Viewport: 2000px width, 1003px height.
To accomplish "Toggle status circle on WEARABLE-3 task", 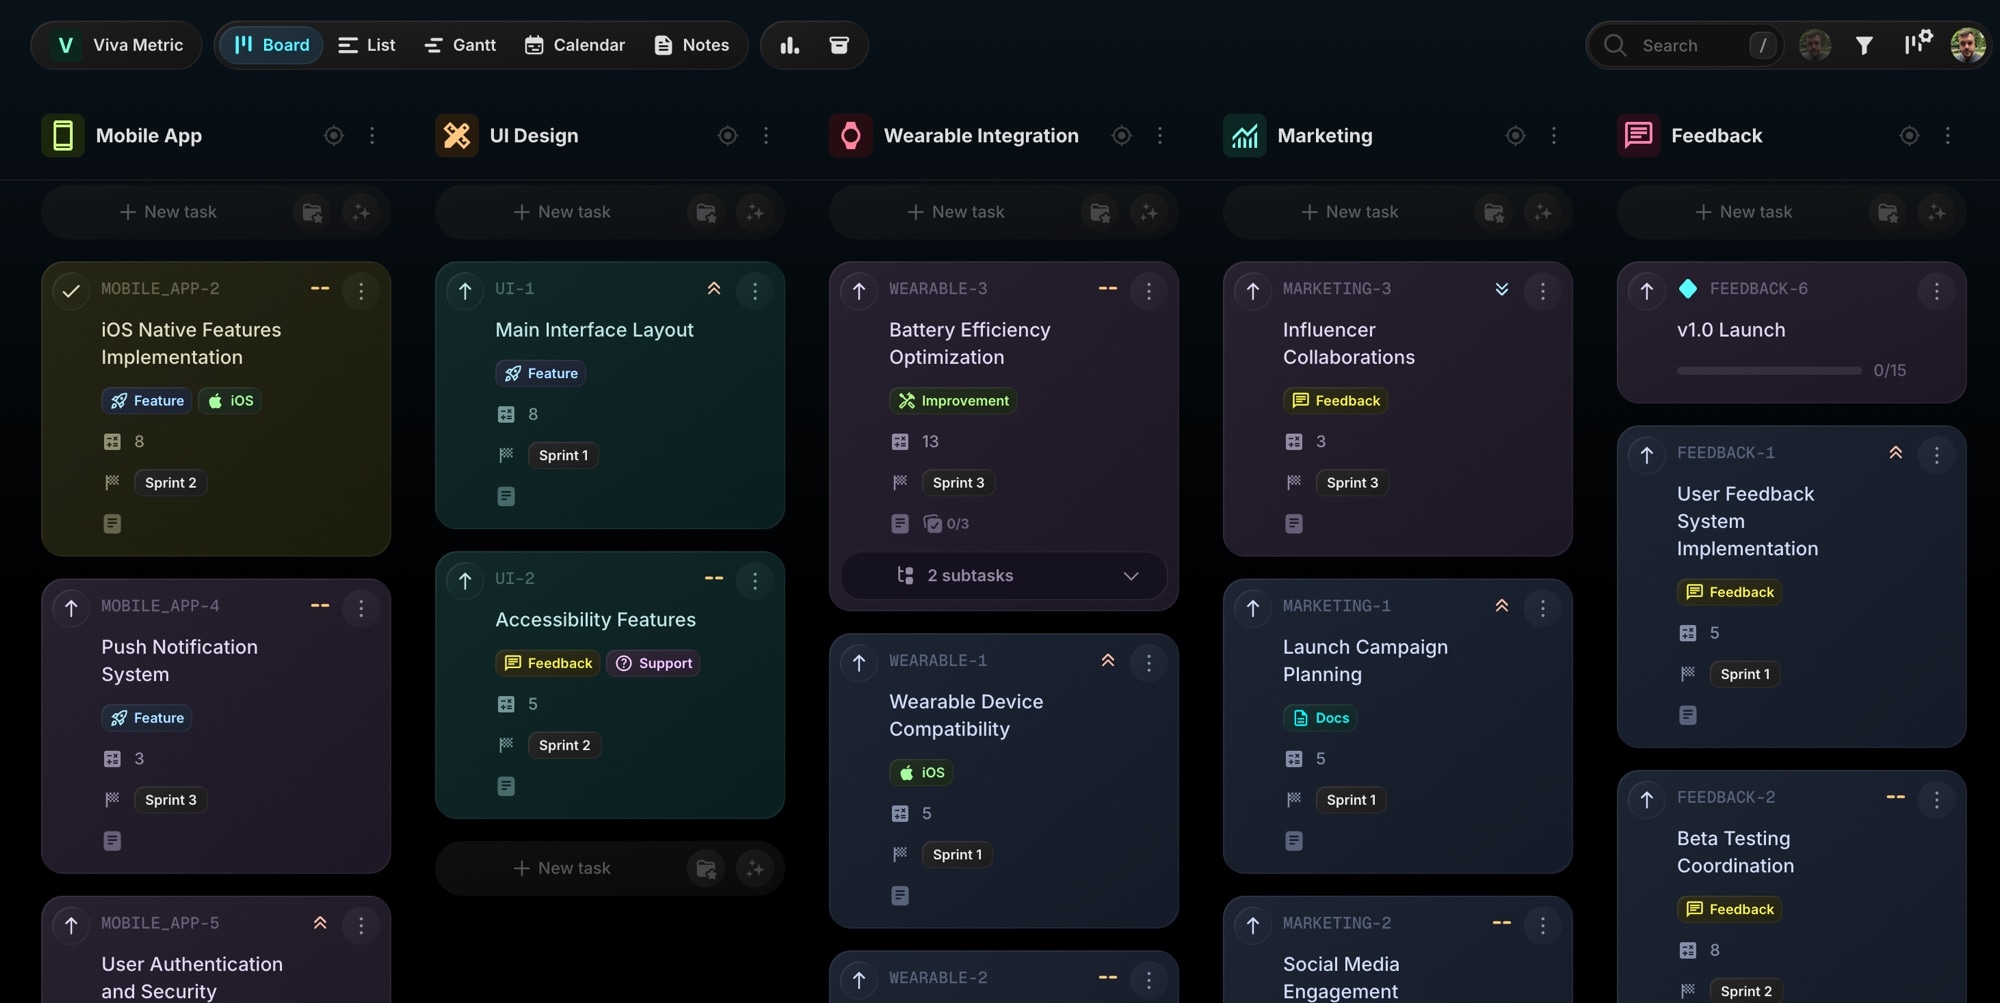I will click(859, 291).
